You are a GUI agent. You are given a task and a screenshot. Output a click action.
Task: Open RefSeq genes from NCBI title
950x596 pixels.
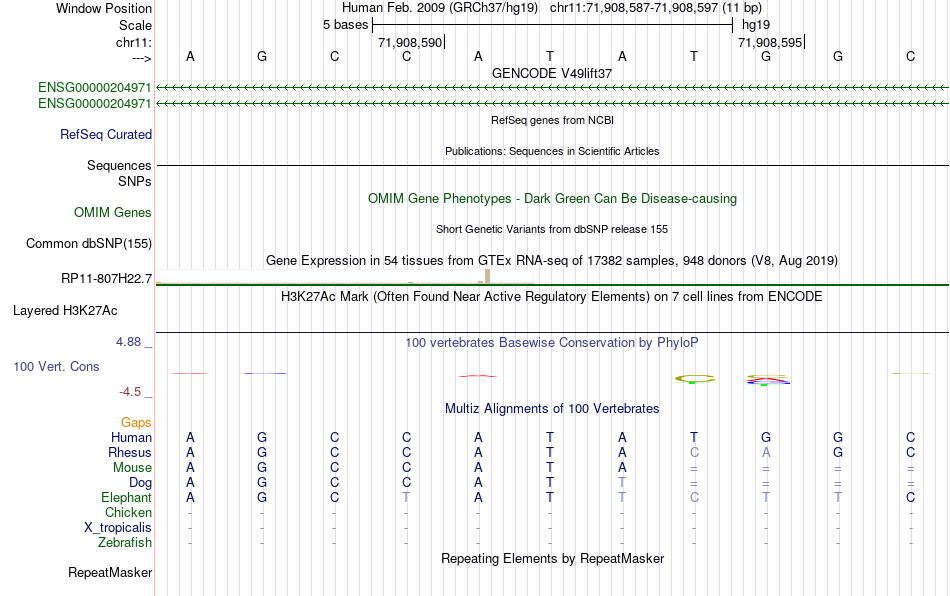[x=552, y=121]
